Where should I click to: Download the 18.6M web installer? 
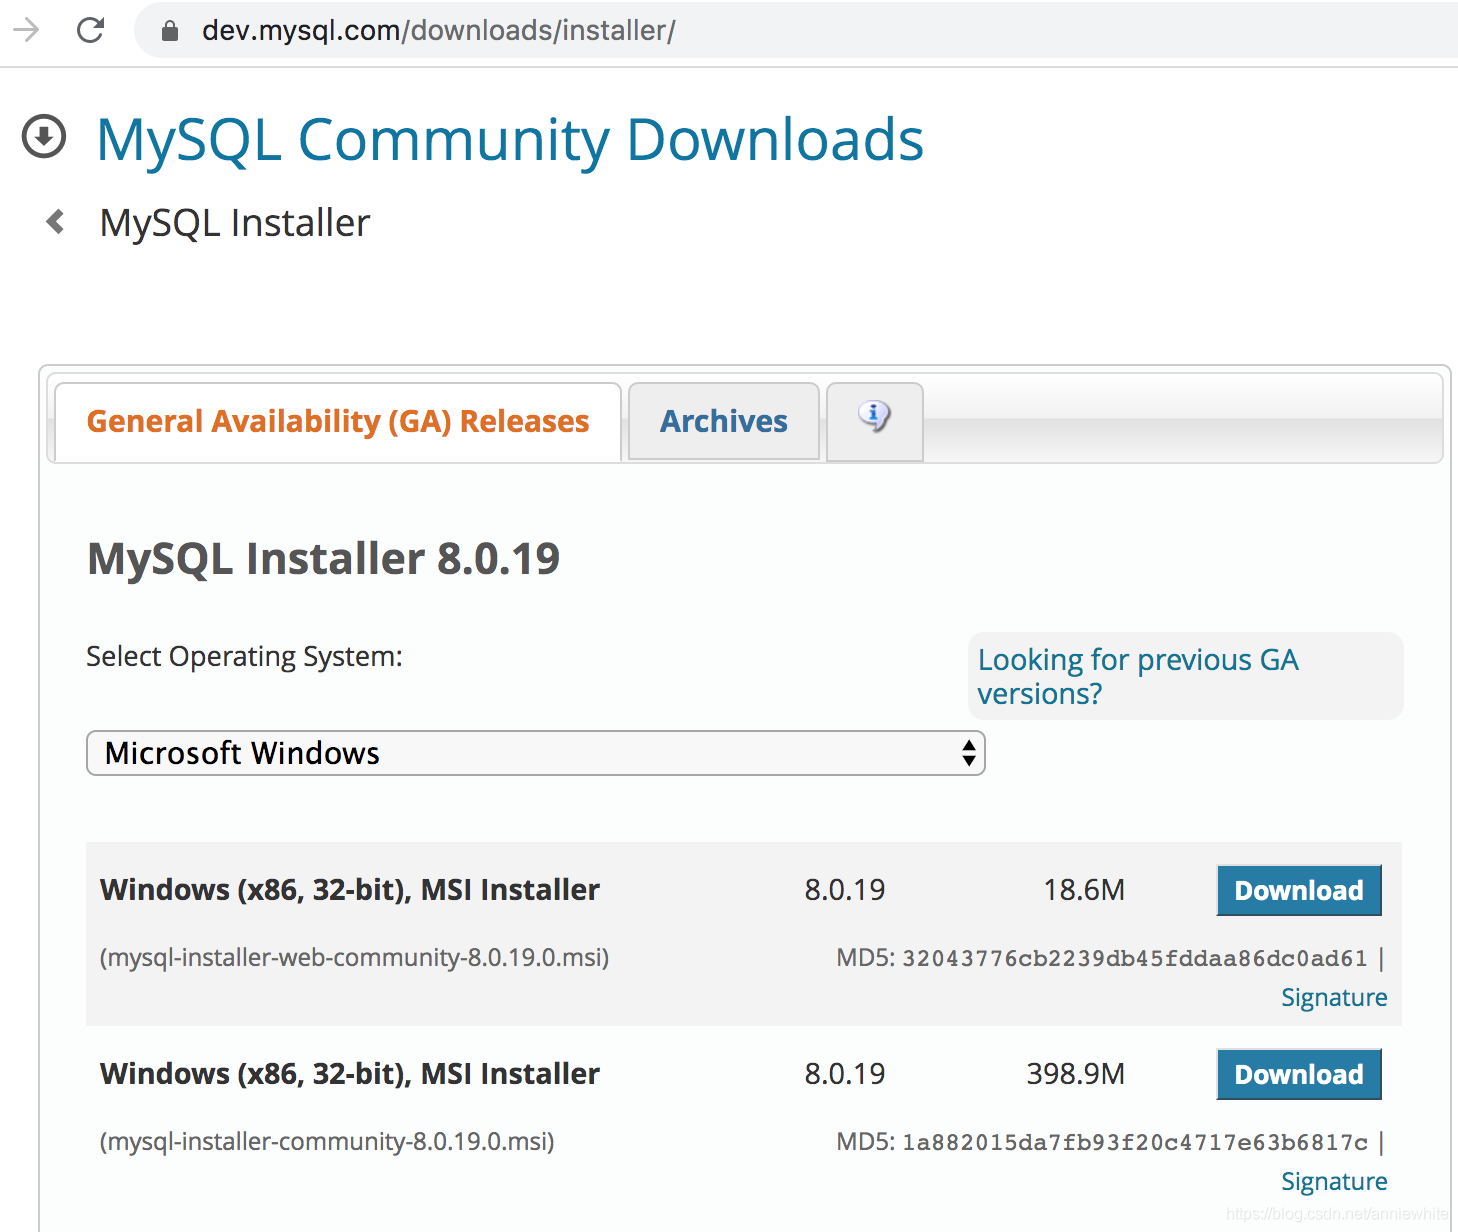click(1299, 890)
